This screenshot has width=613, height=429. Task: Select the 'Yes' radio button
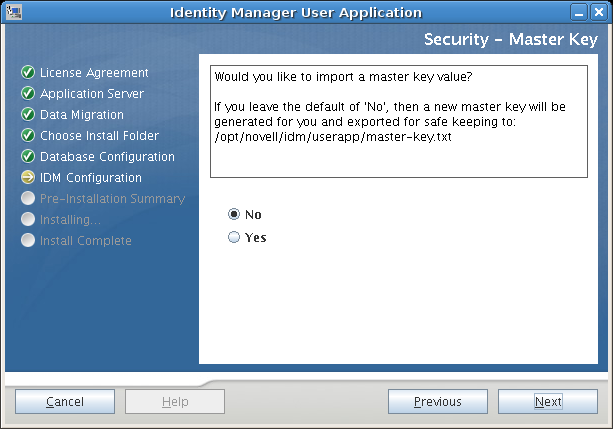235,238
